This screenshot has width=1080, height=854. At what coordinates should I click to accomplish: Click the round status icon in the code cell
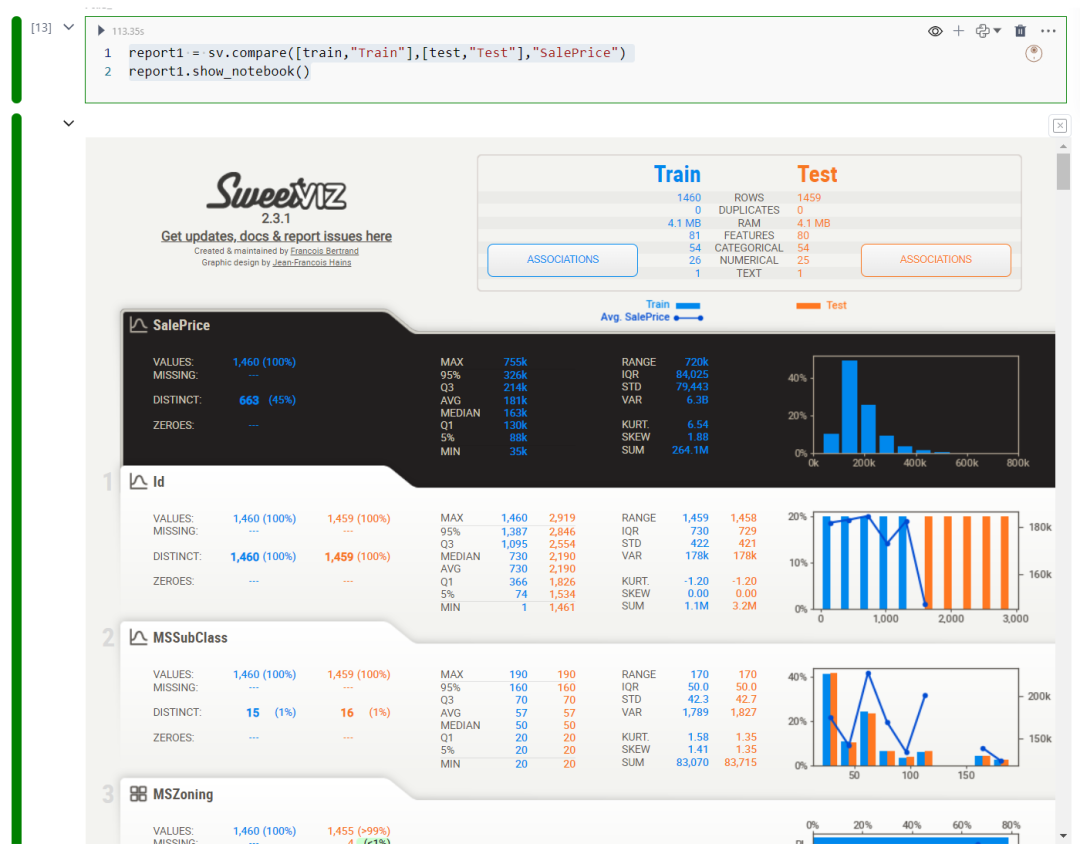point(1034,53)
